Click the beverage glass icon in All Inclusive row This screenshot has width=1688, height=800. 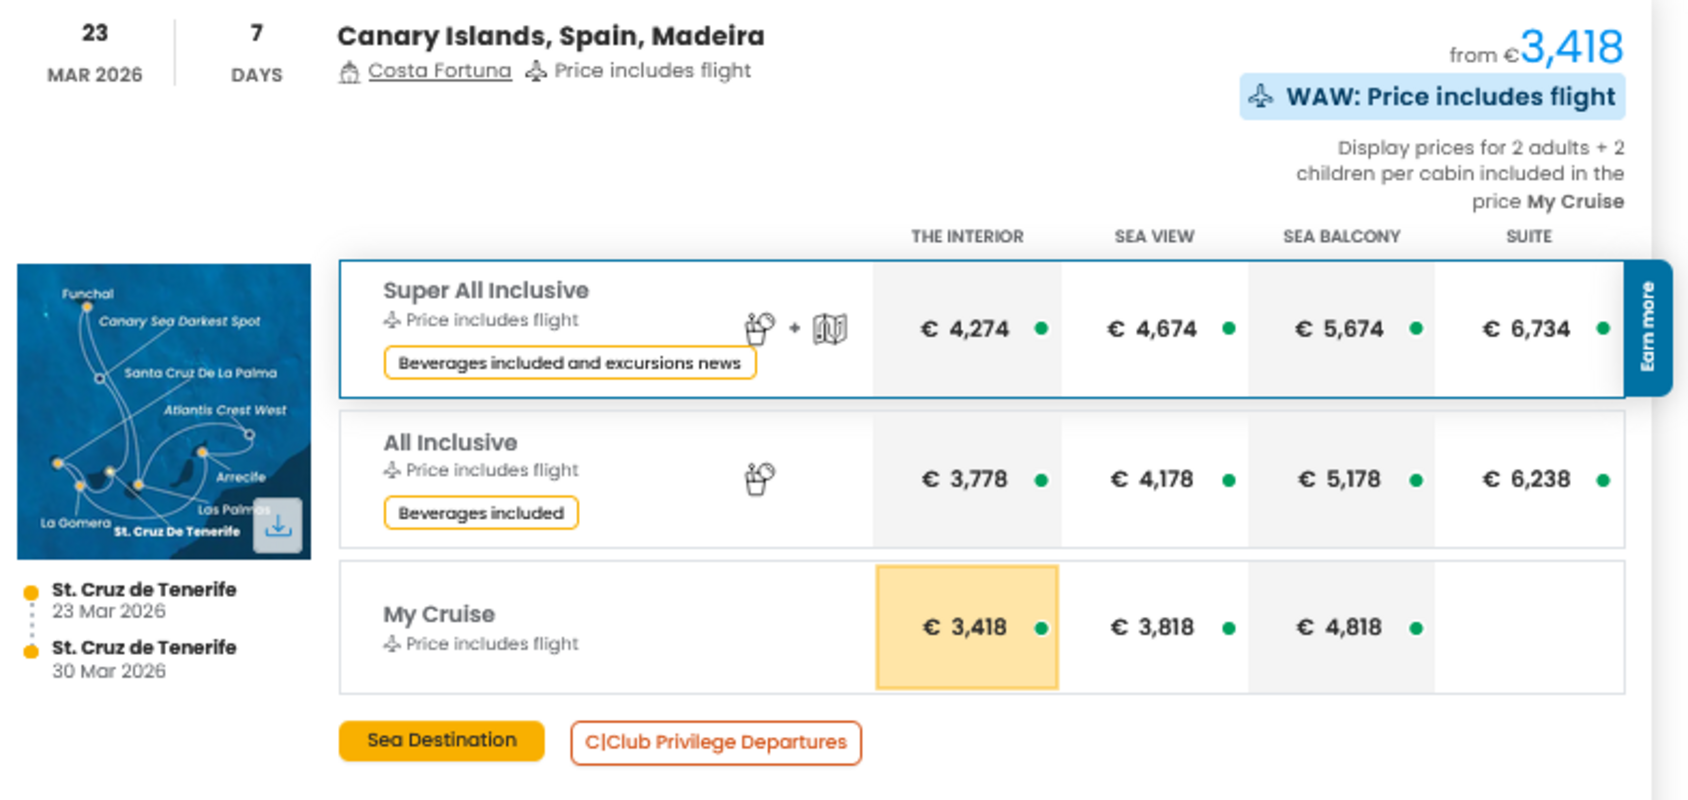(758, 478)
